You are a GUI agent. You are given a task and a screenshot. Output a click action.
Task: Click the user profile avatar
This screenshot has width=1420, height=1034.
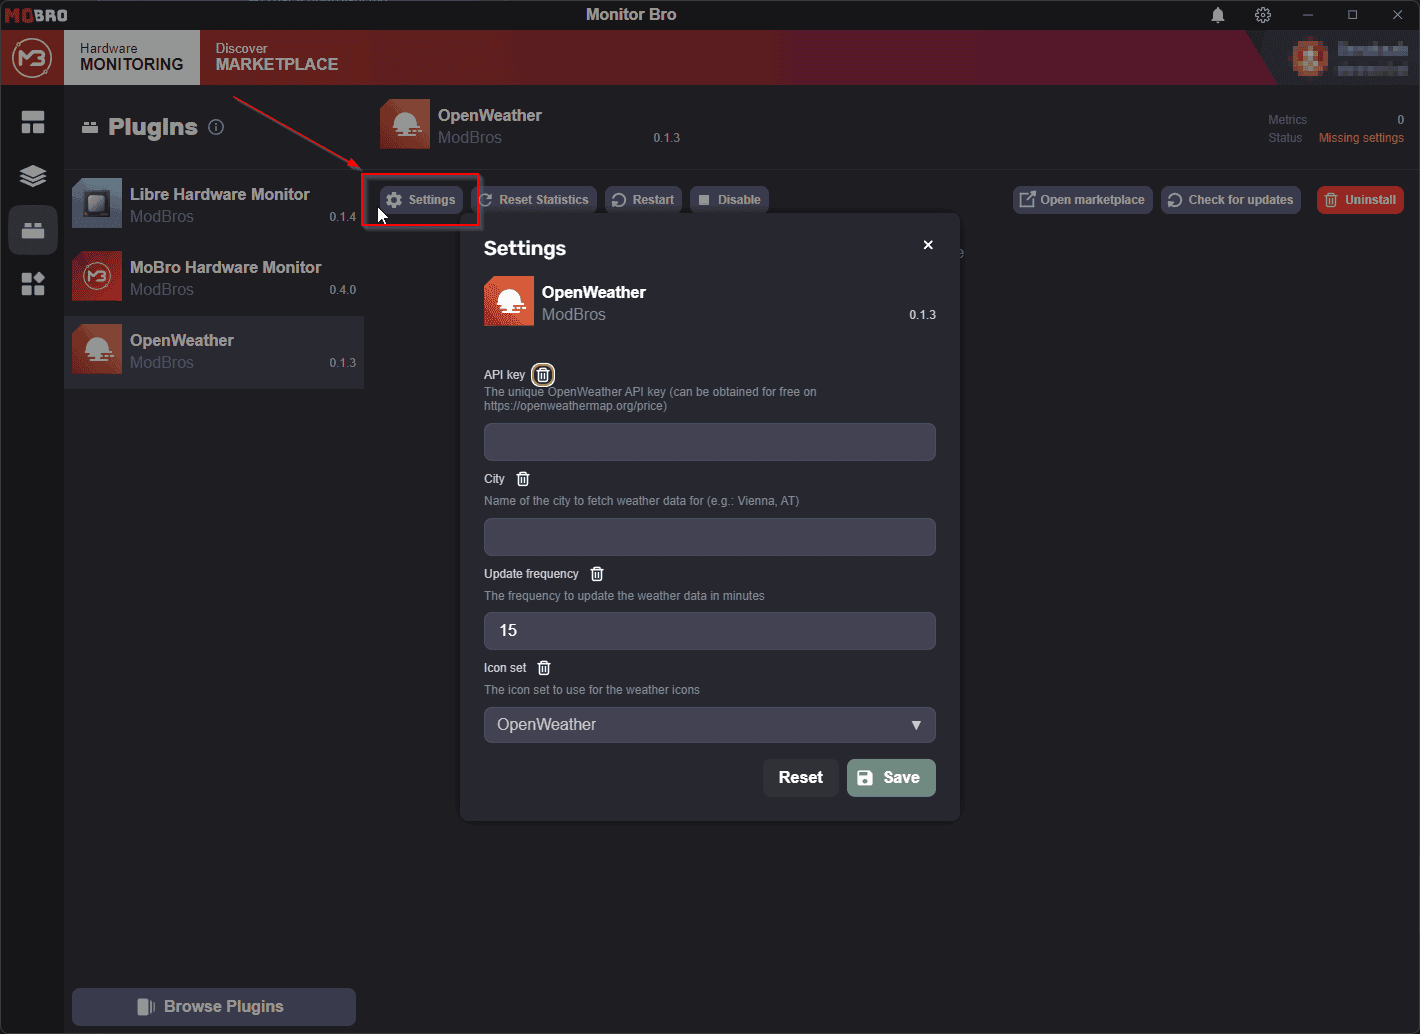click(x=1310, y=58)
